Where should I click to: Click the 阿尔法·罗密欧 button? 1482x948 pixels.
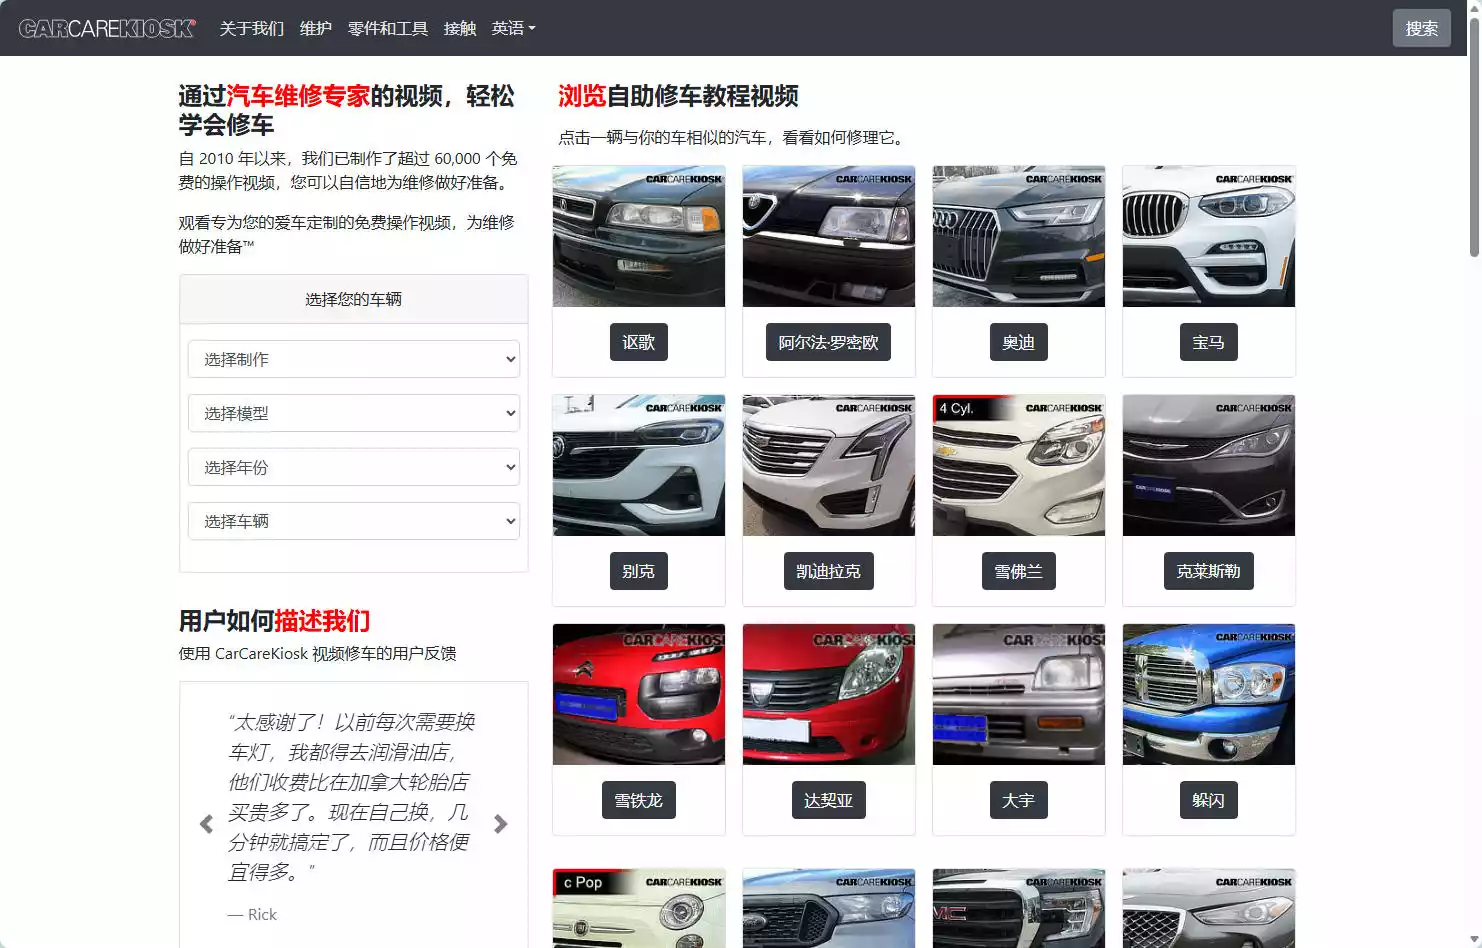click(828, 342)
